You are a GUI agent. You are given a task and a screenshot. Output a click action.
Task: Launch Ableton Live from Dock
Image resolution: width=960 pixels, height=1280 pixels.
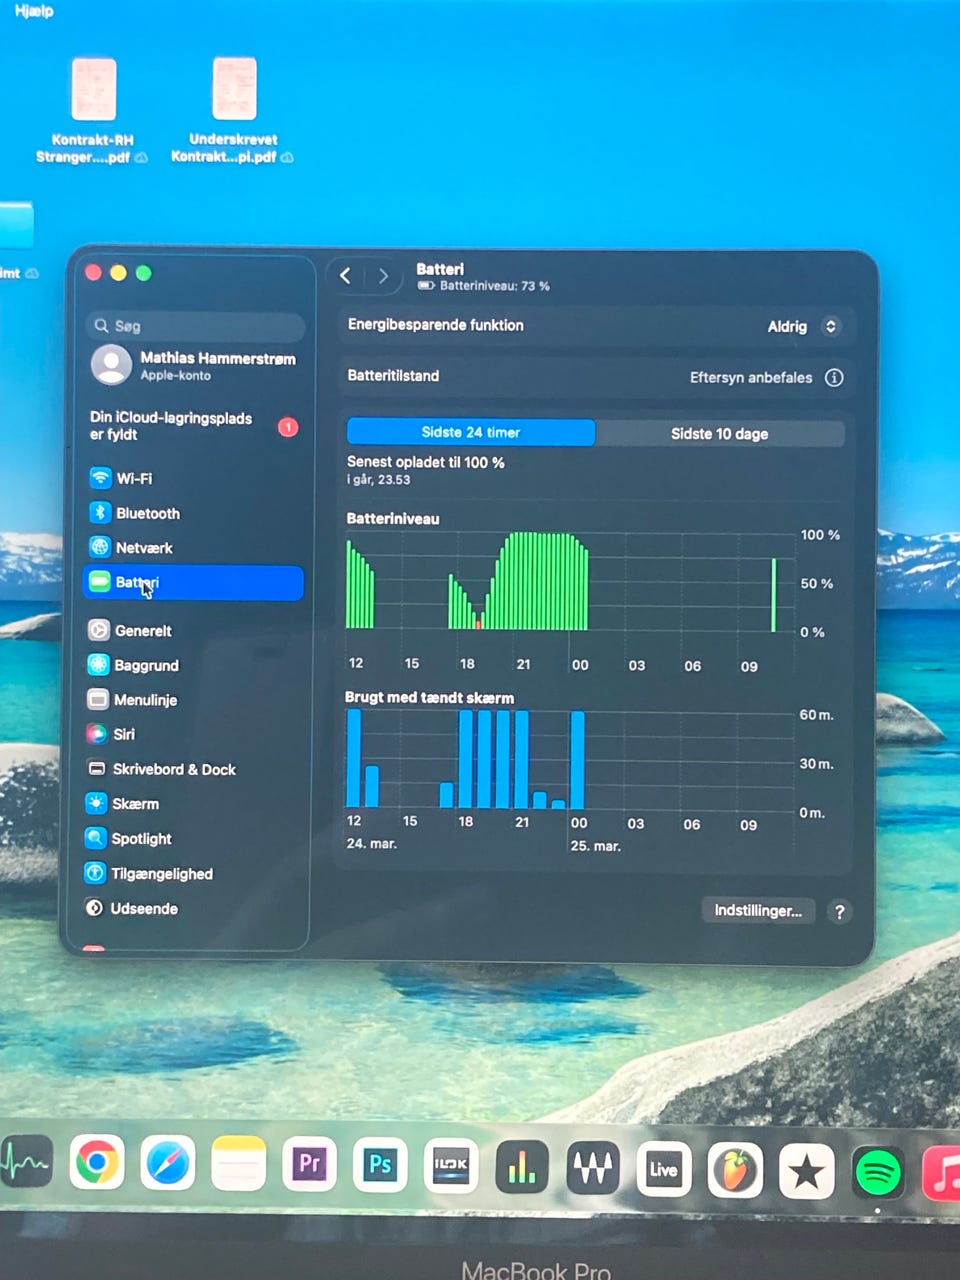pyautogui.click(x=664, y=1169)
